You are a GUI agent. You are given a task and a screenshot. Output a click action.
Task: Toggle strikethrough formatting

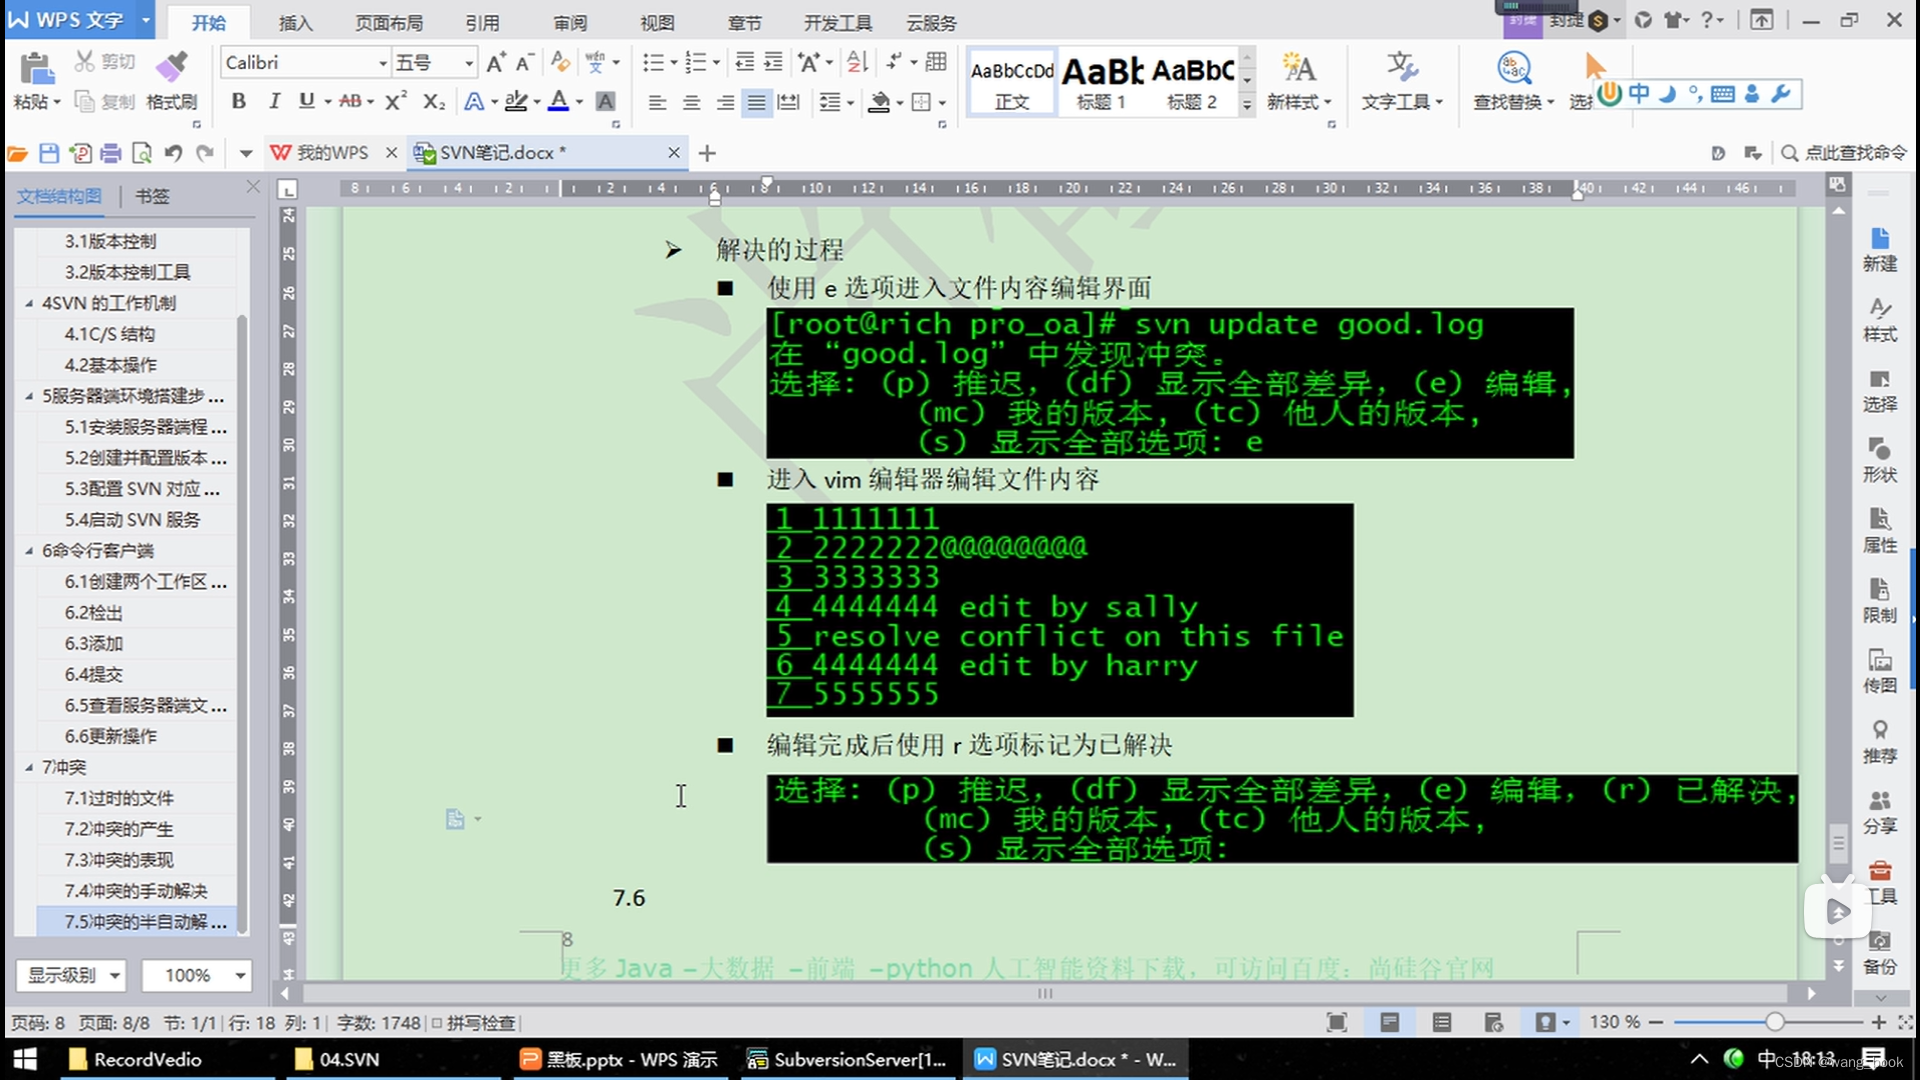(350, 101)
